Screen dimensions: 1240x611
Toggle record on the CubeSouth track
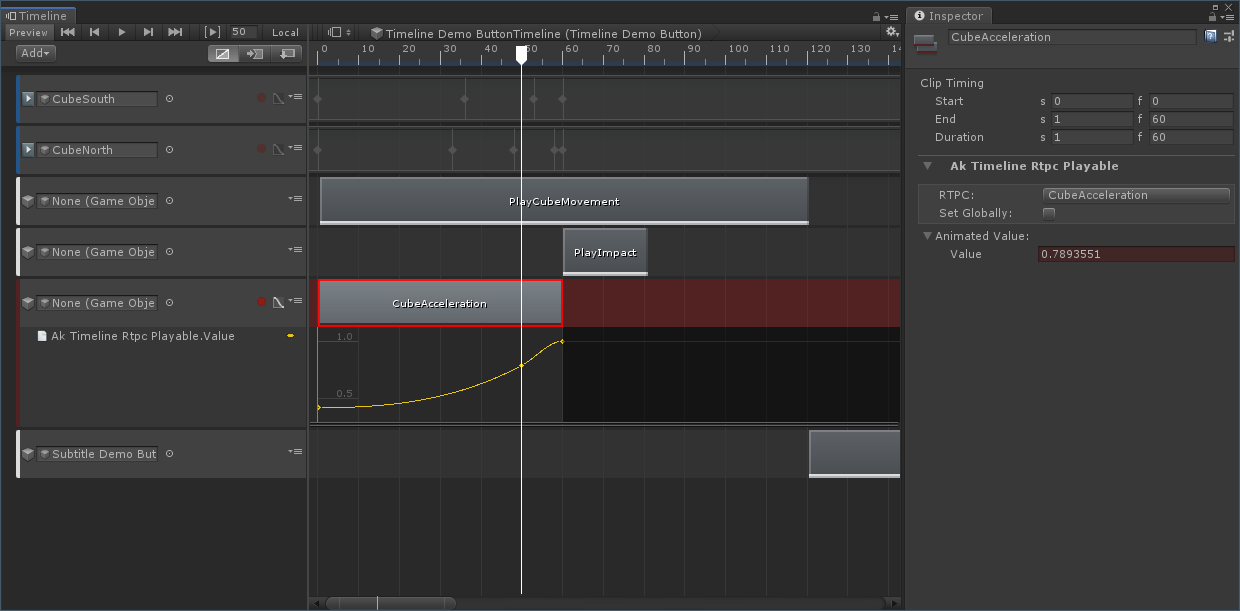pos(262,98)
